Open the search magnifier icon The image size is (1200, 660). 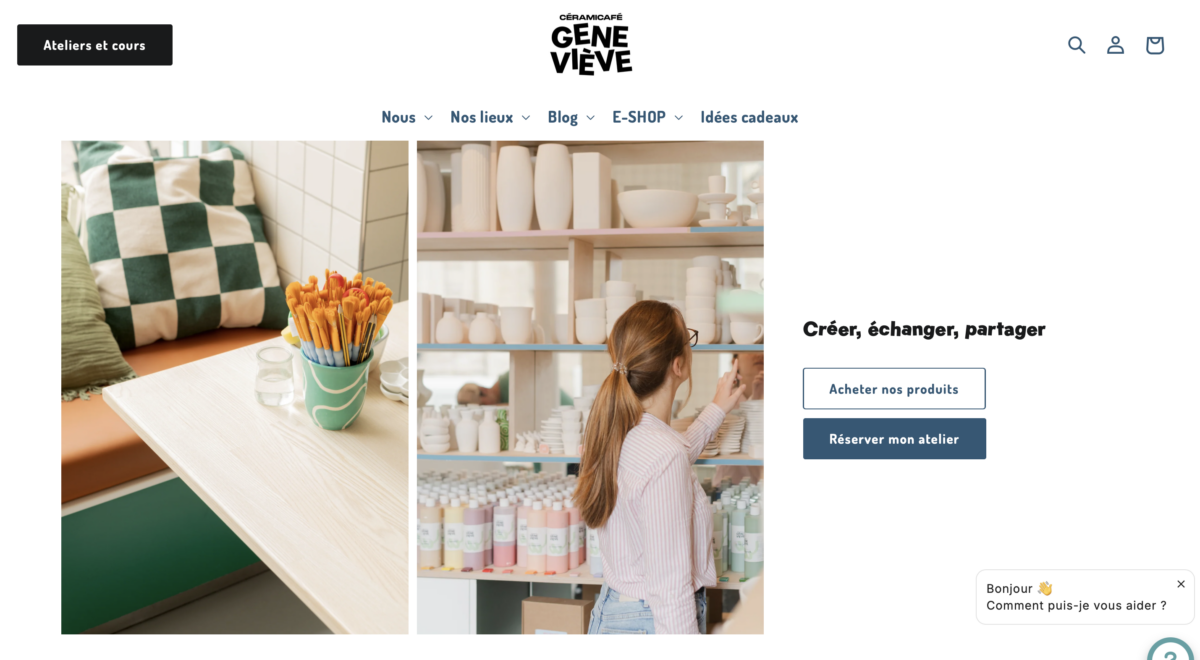[x=1076, y=45]
